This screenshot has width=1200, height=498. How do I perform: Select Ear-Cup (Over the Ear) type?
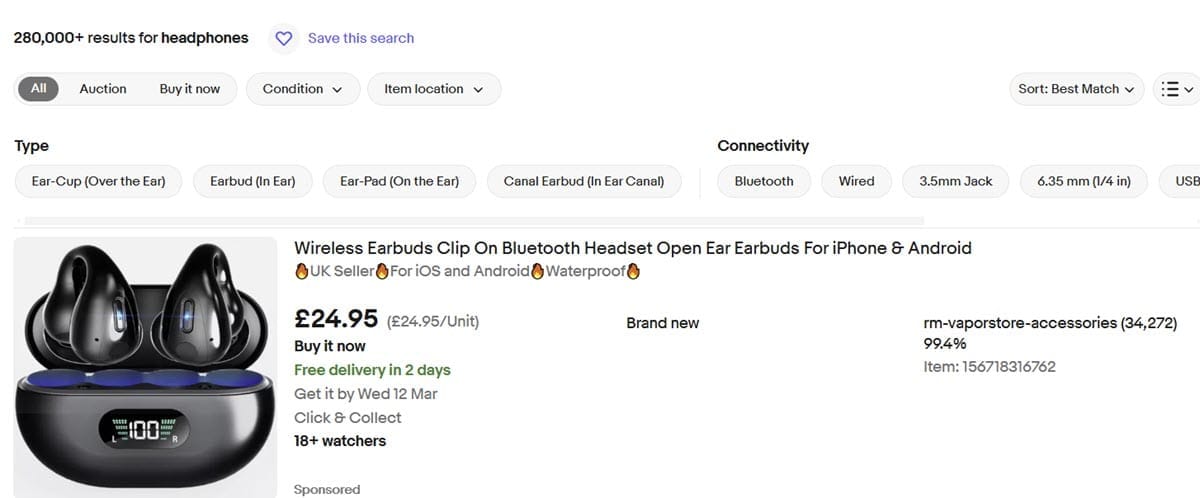(98, 181)
